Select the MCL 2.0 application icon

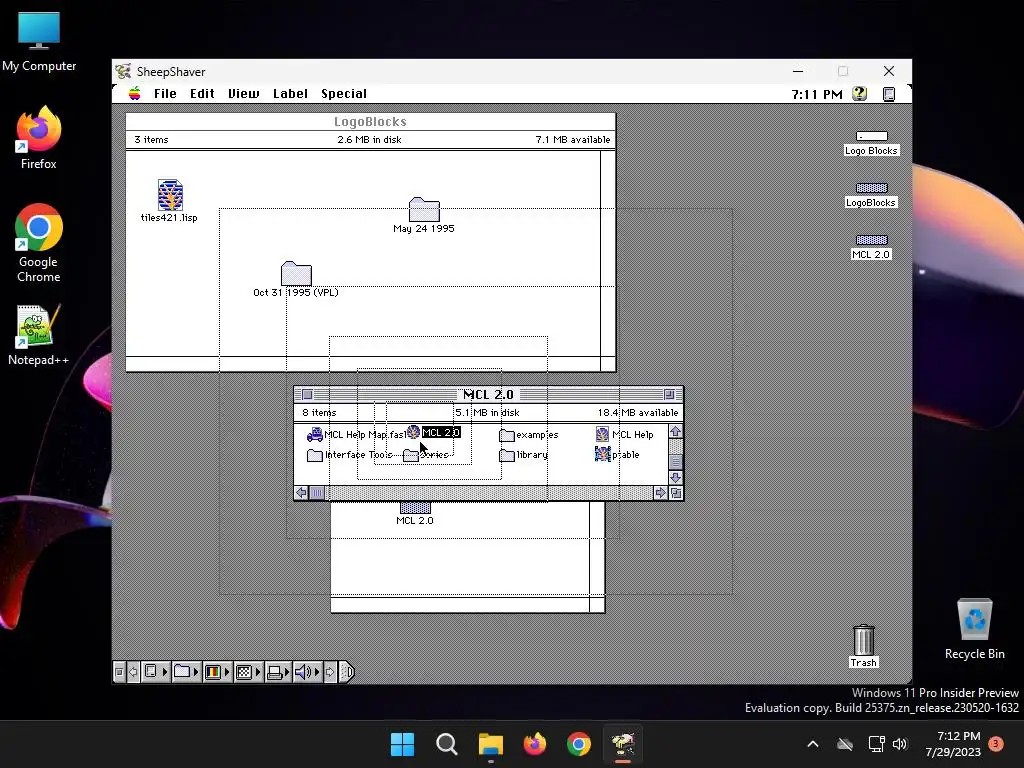434,432
